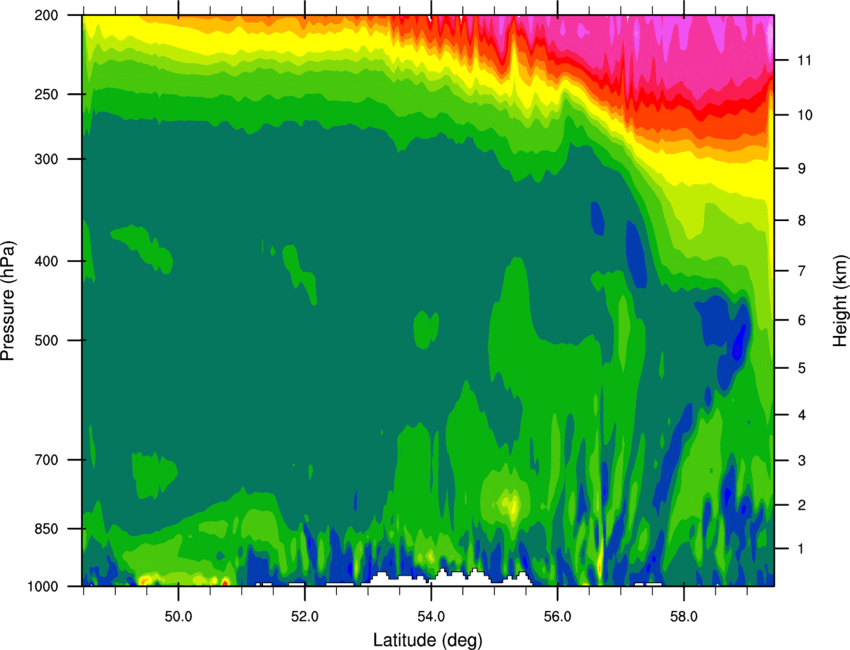This screenshot has width=850, height=650.
Task: Select the 300 pressure tick label
Action: pyautogui.click(x=46, y=159)
